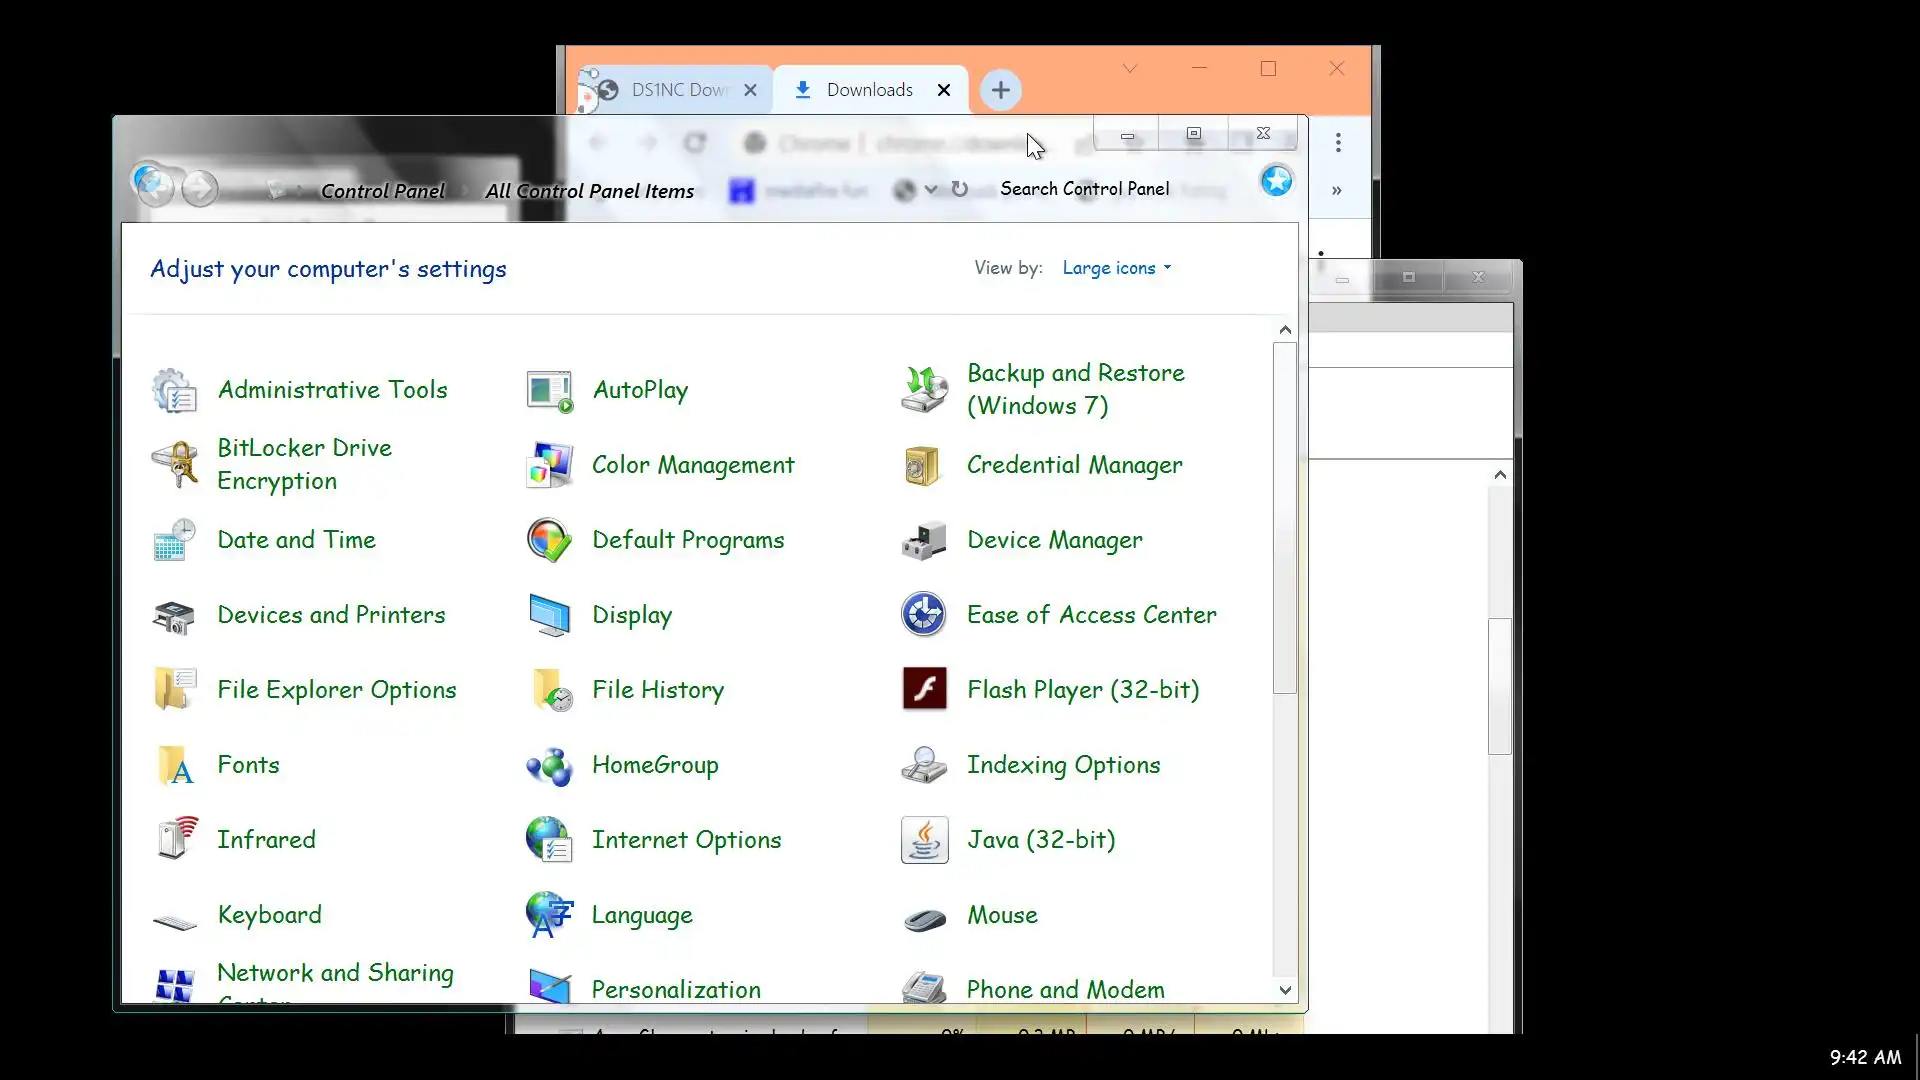Screen dimensions: 1920x1080
Task: Open the Credential Manager link
Action: coord(1074,465)
